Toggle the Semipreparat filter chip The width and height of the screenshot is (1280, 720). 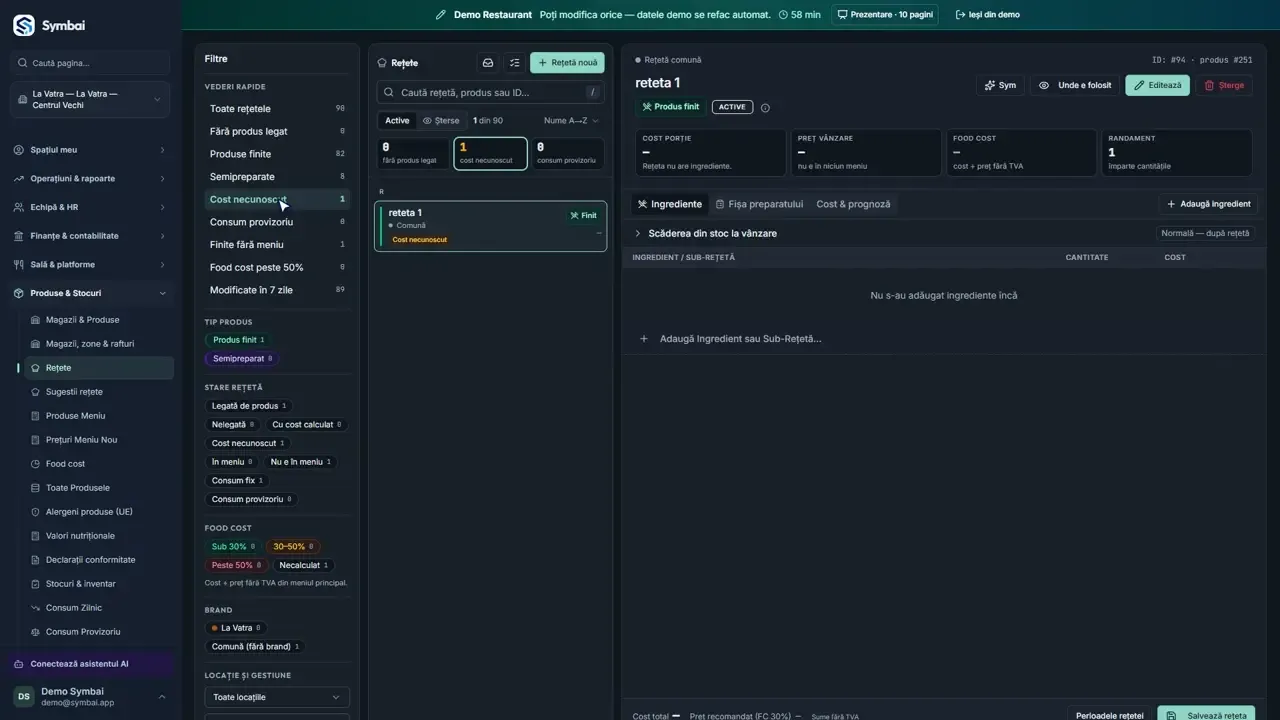[x=242, y=358]
